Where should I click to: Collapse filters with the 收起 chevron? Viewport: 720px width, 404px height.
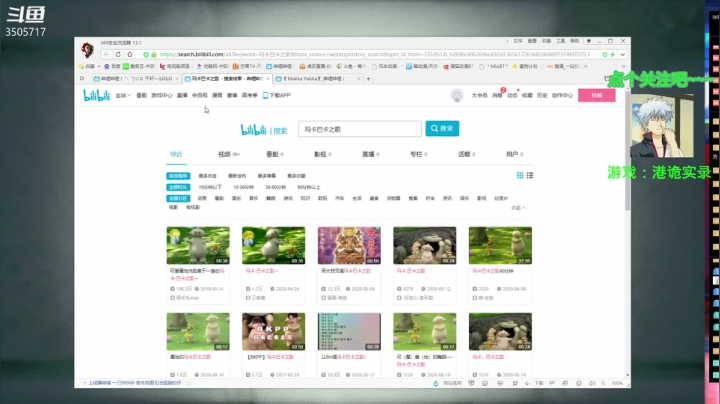pyautogui.click(x=519, y=208)
